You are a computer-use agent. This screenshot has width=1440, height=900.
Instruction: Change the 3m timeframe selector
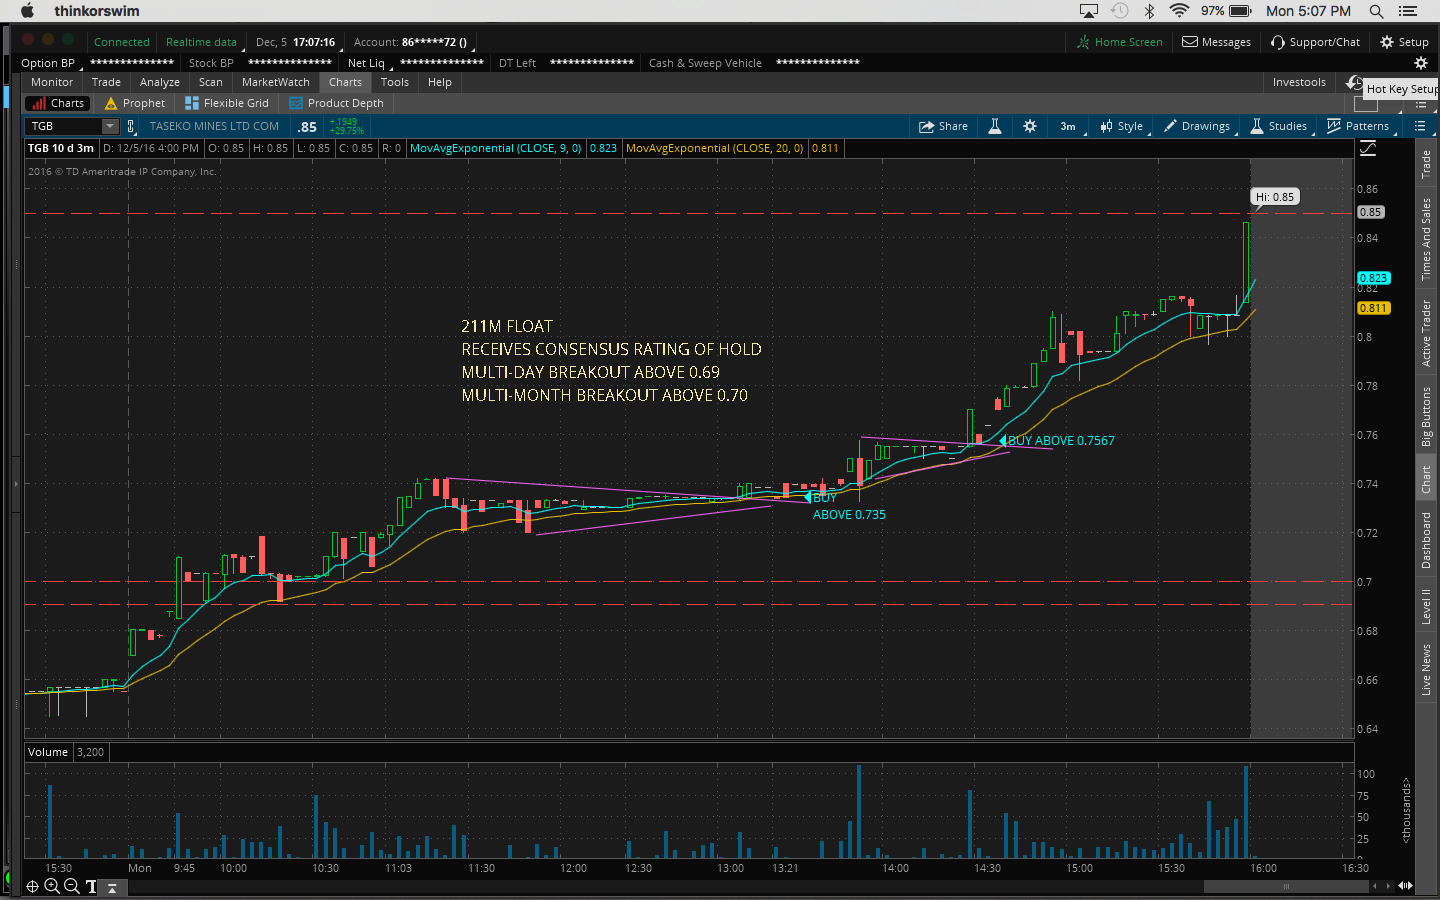pos(1068,126)
